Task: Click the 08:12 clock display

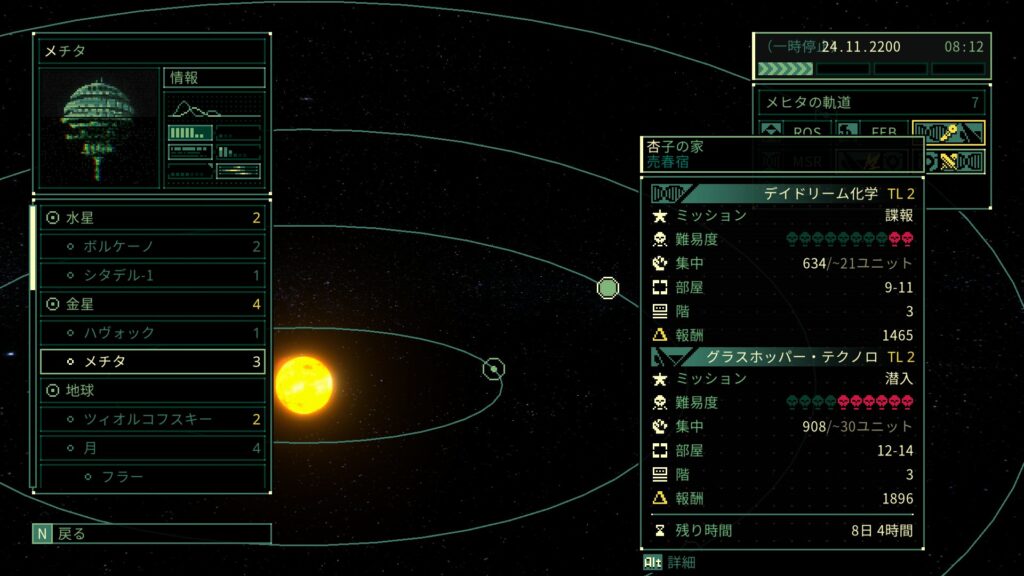Action: click(x=963, y=47)
